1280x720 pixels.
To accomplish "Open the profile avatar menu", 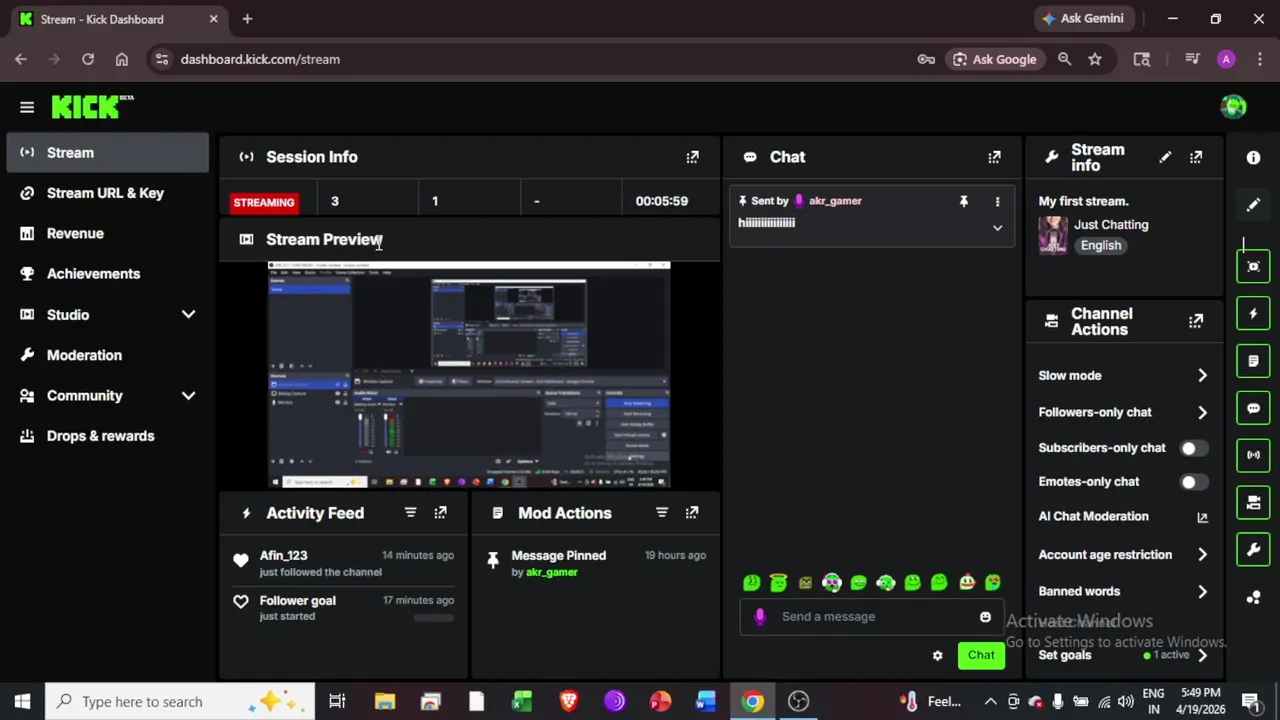I will pyautogui.click(x=1233, y=106).
